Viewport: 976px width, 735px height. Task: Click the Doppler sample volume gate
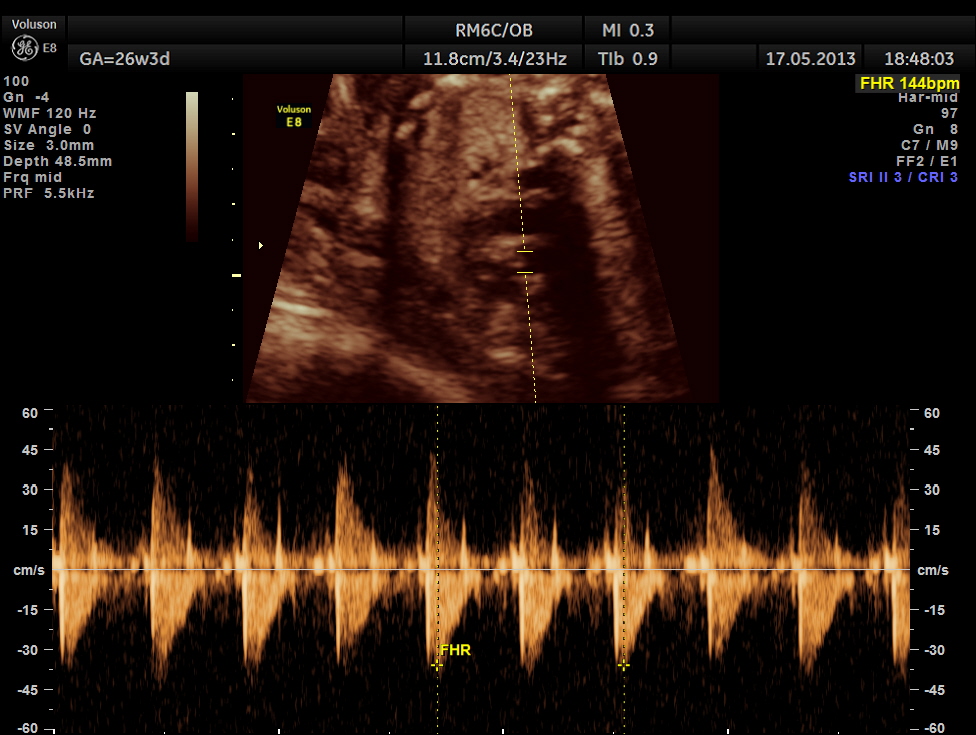click(524, 261)
